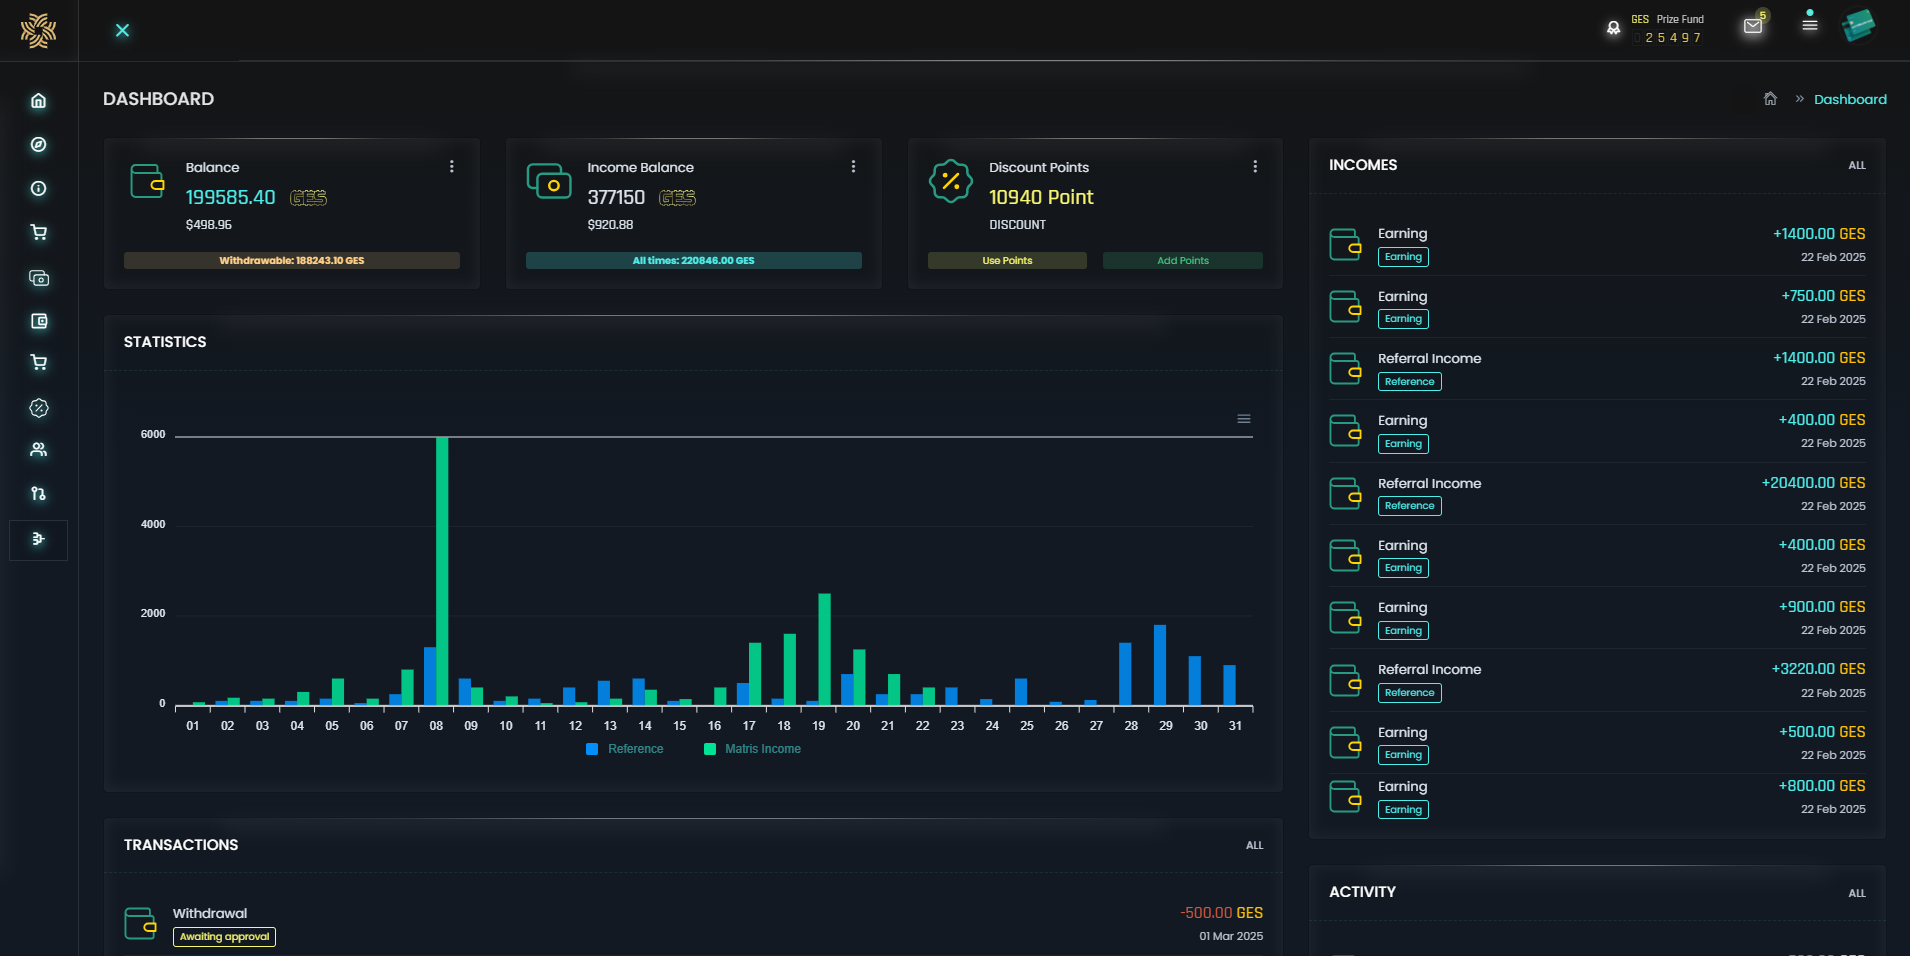Click the discount badge icon in sidebar

tap(38, 408)
